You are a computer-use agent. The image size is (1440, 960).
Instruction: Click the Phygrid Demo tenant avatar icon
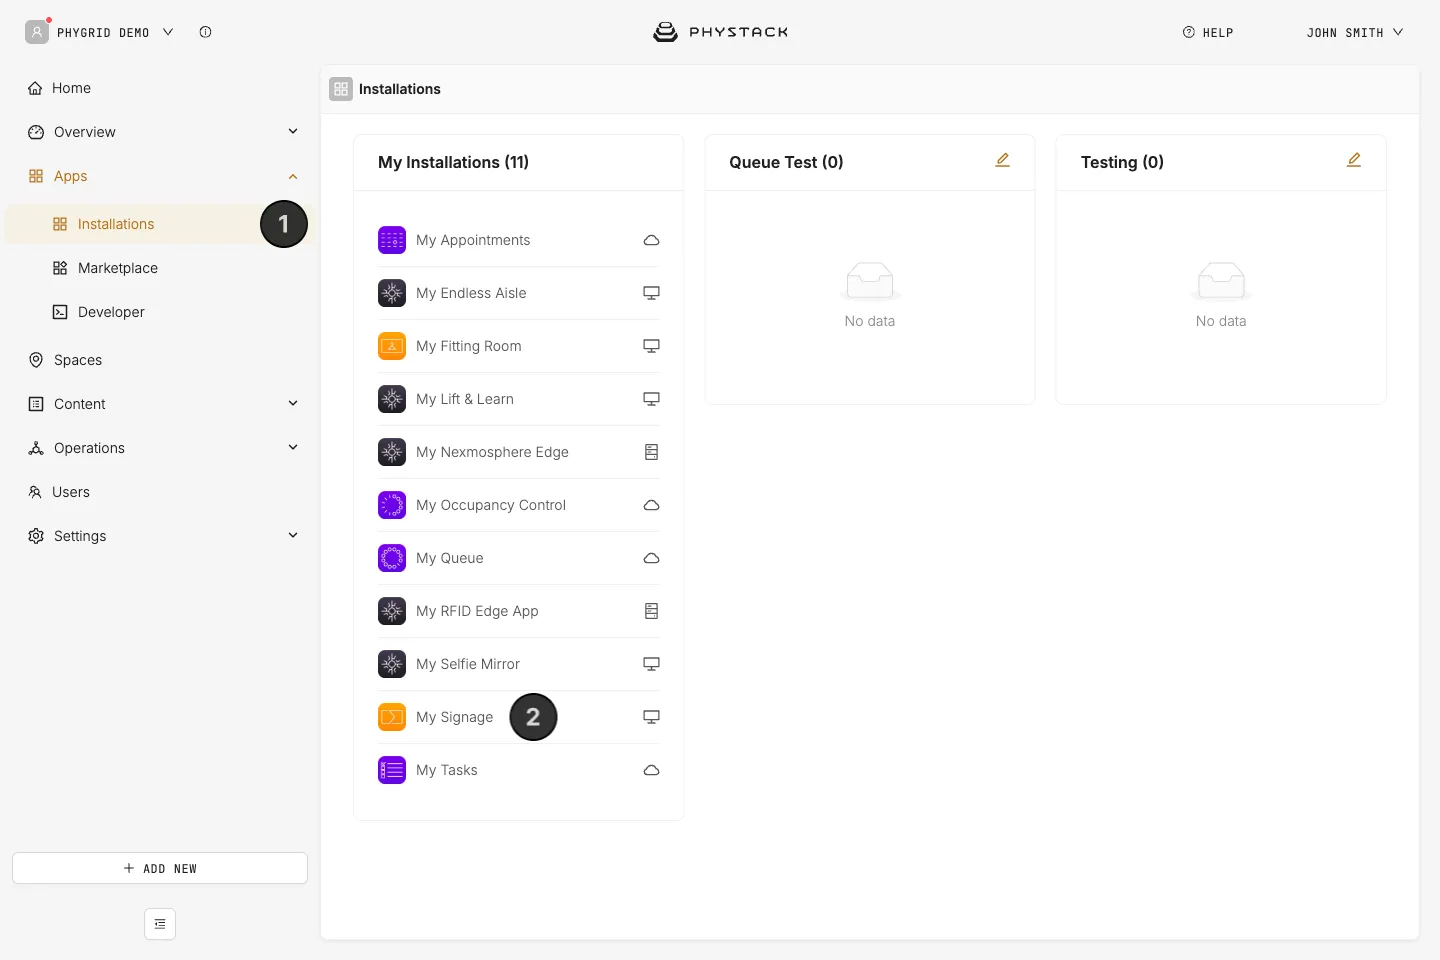coord(37,32)
